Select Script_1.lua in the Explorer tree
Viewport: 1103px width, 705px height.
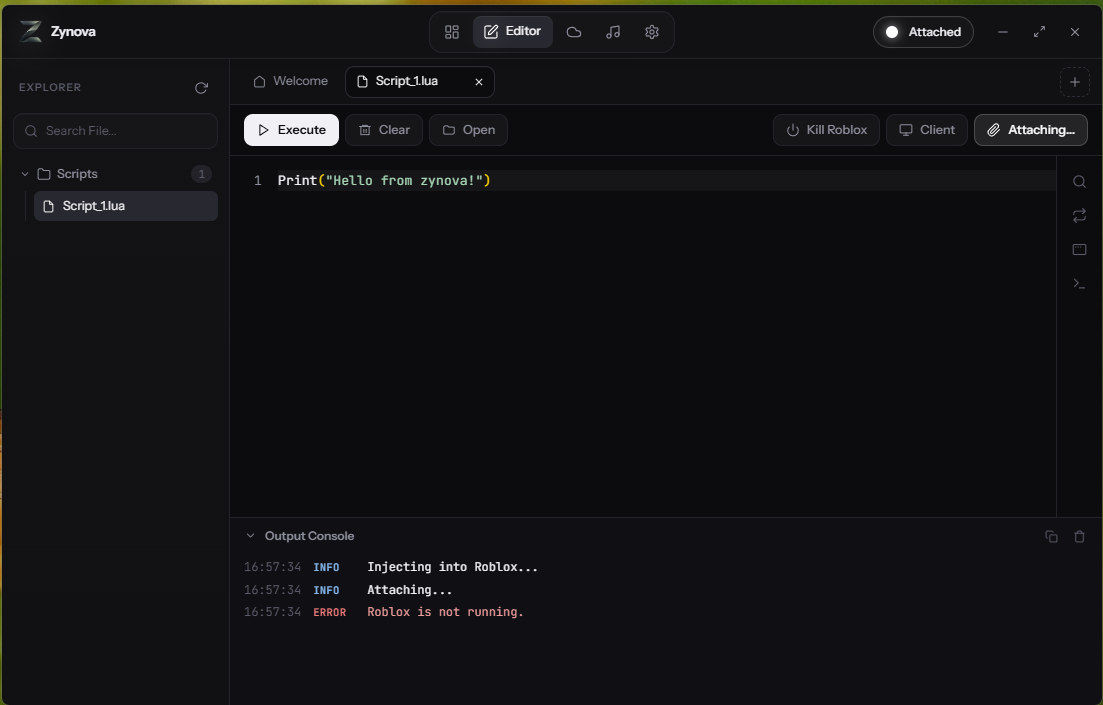(125, 206)
